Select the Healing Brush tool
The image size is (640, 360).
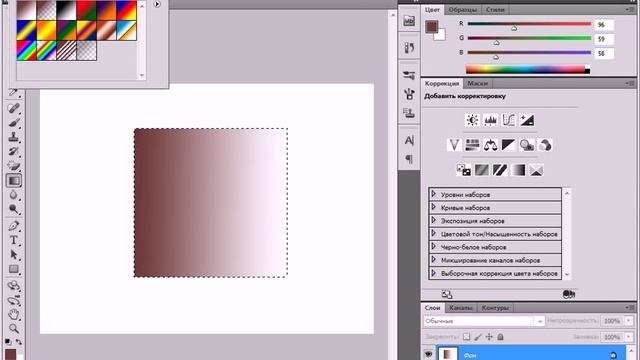(13, 108)
